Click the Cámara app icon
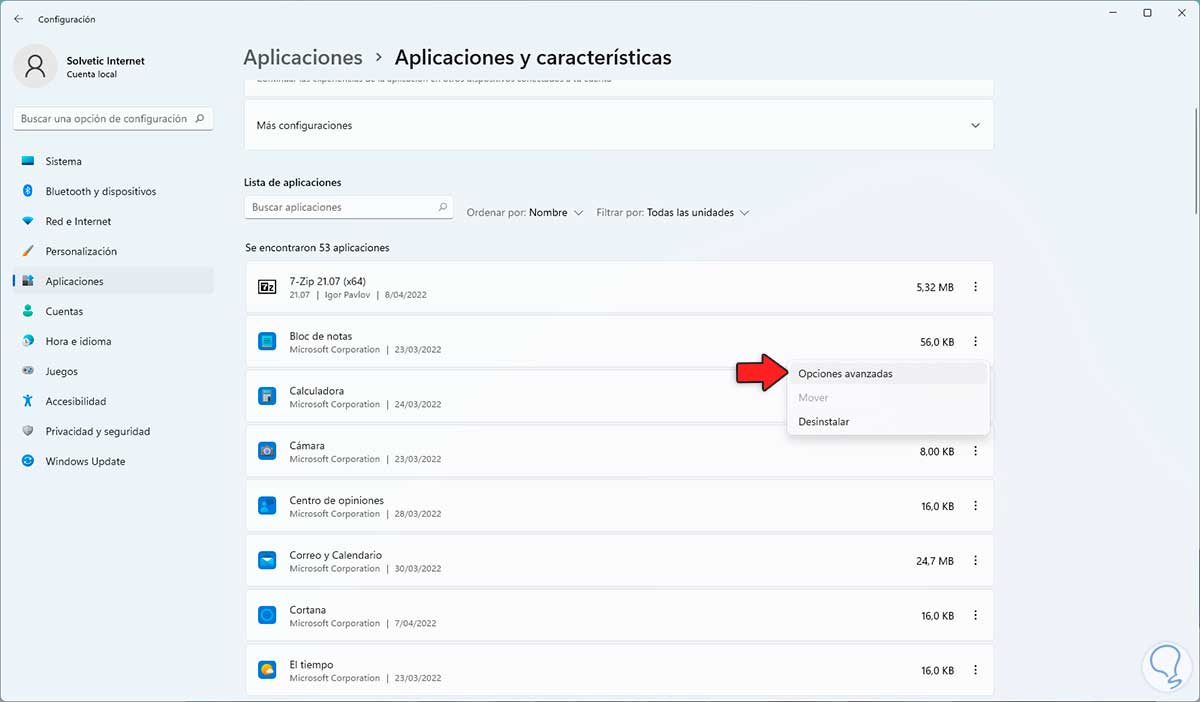Screen dimensions: 1200x702 [x=267, y=451]
